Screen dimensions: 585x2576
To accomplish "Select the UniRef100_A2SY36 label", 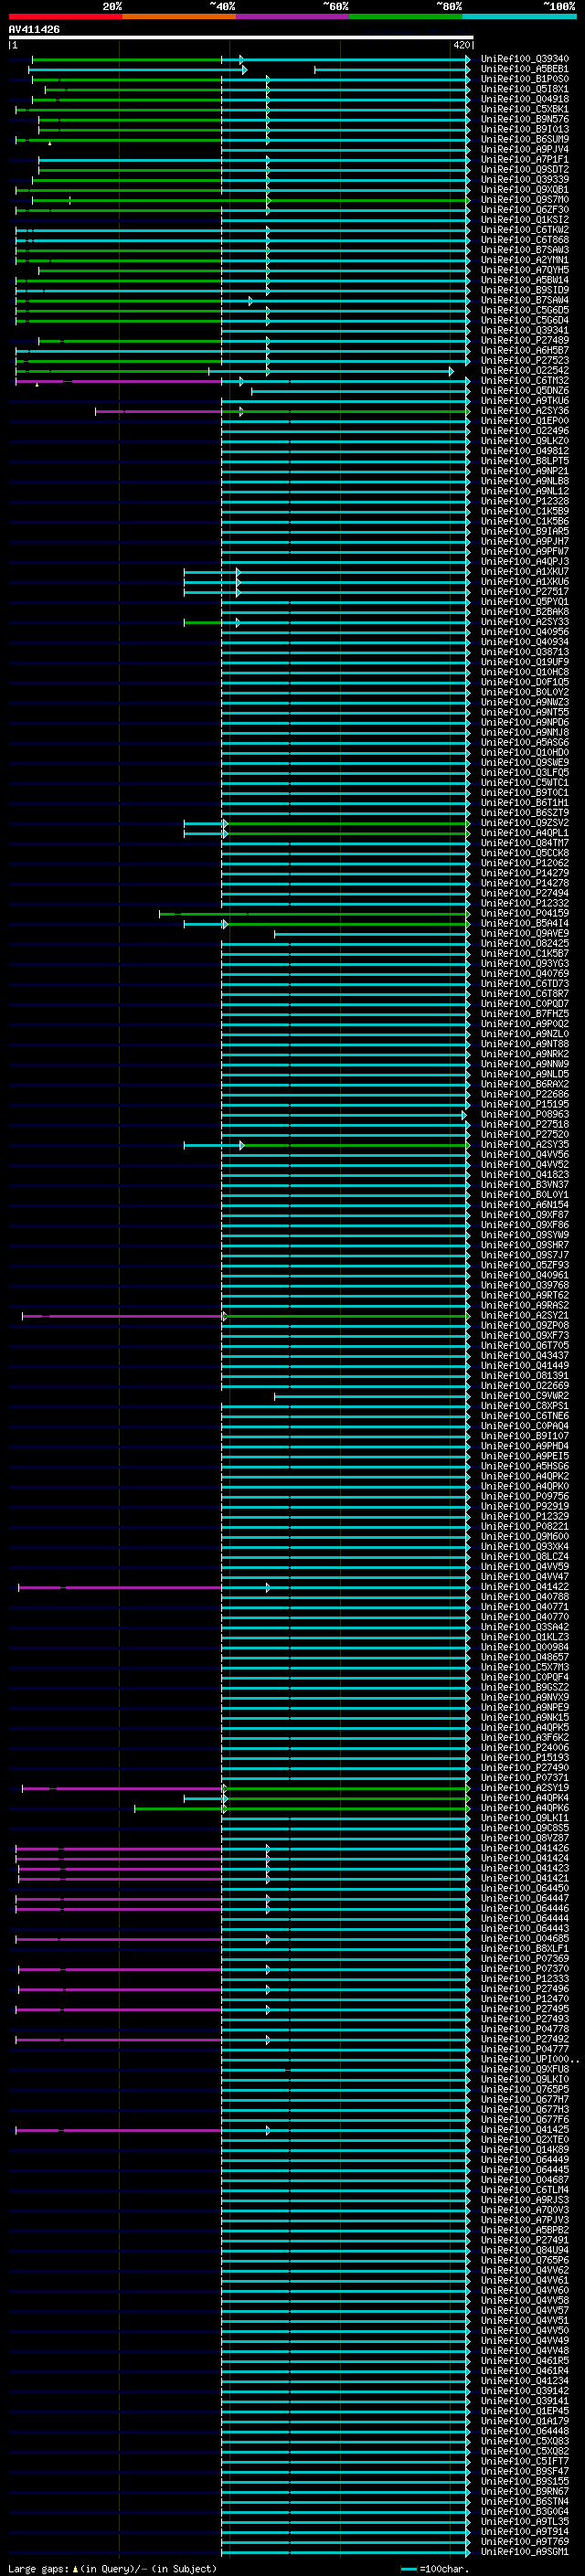I will click(x=525, y=411).
